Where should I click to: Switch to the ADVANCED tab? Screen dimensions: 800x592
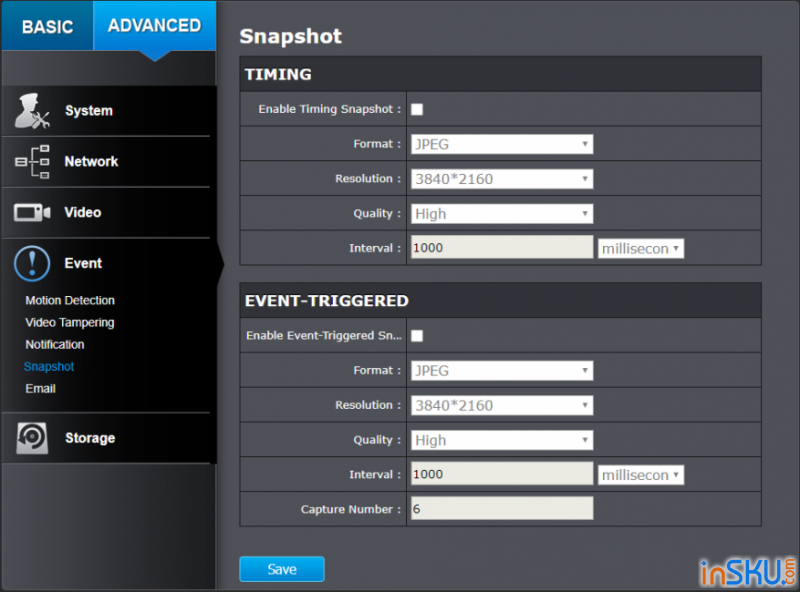pos(155,26)
